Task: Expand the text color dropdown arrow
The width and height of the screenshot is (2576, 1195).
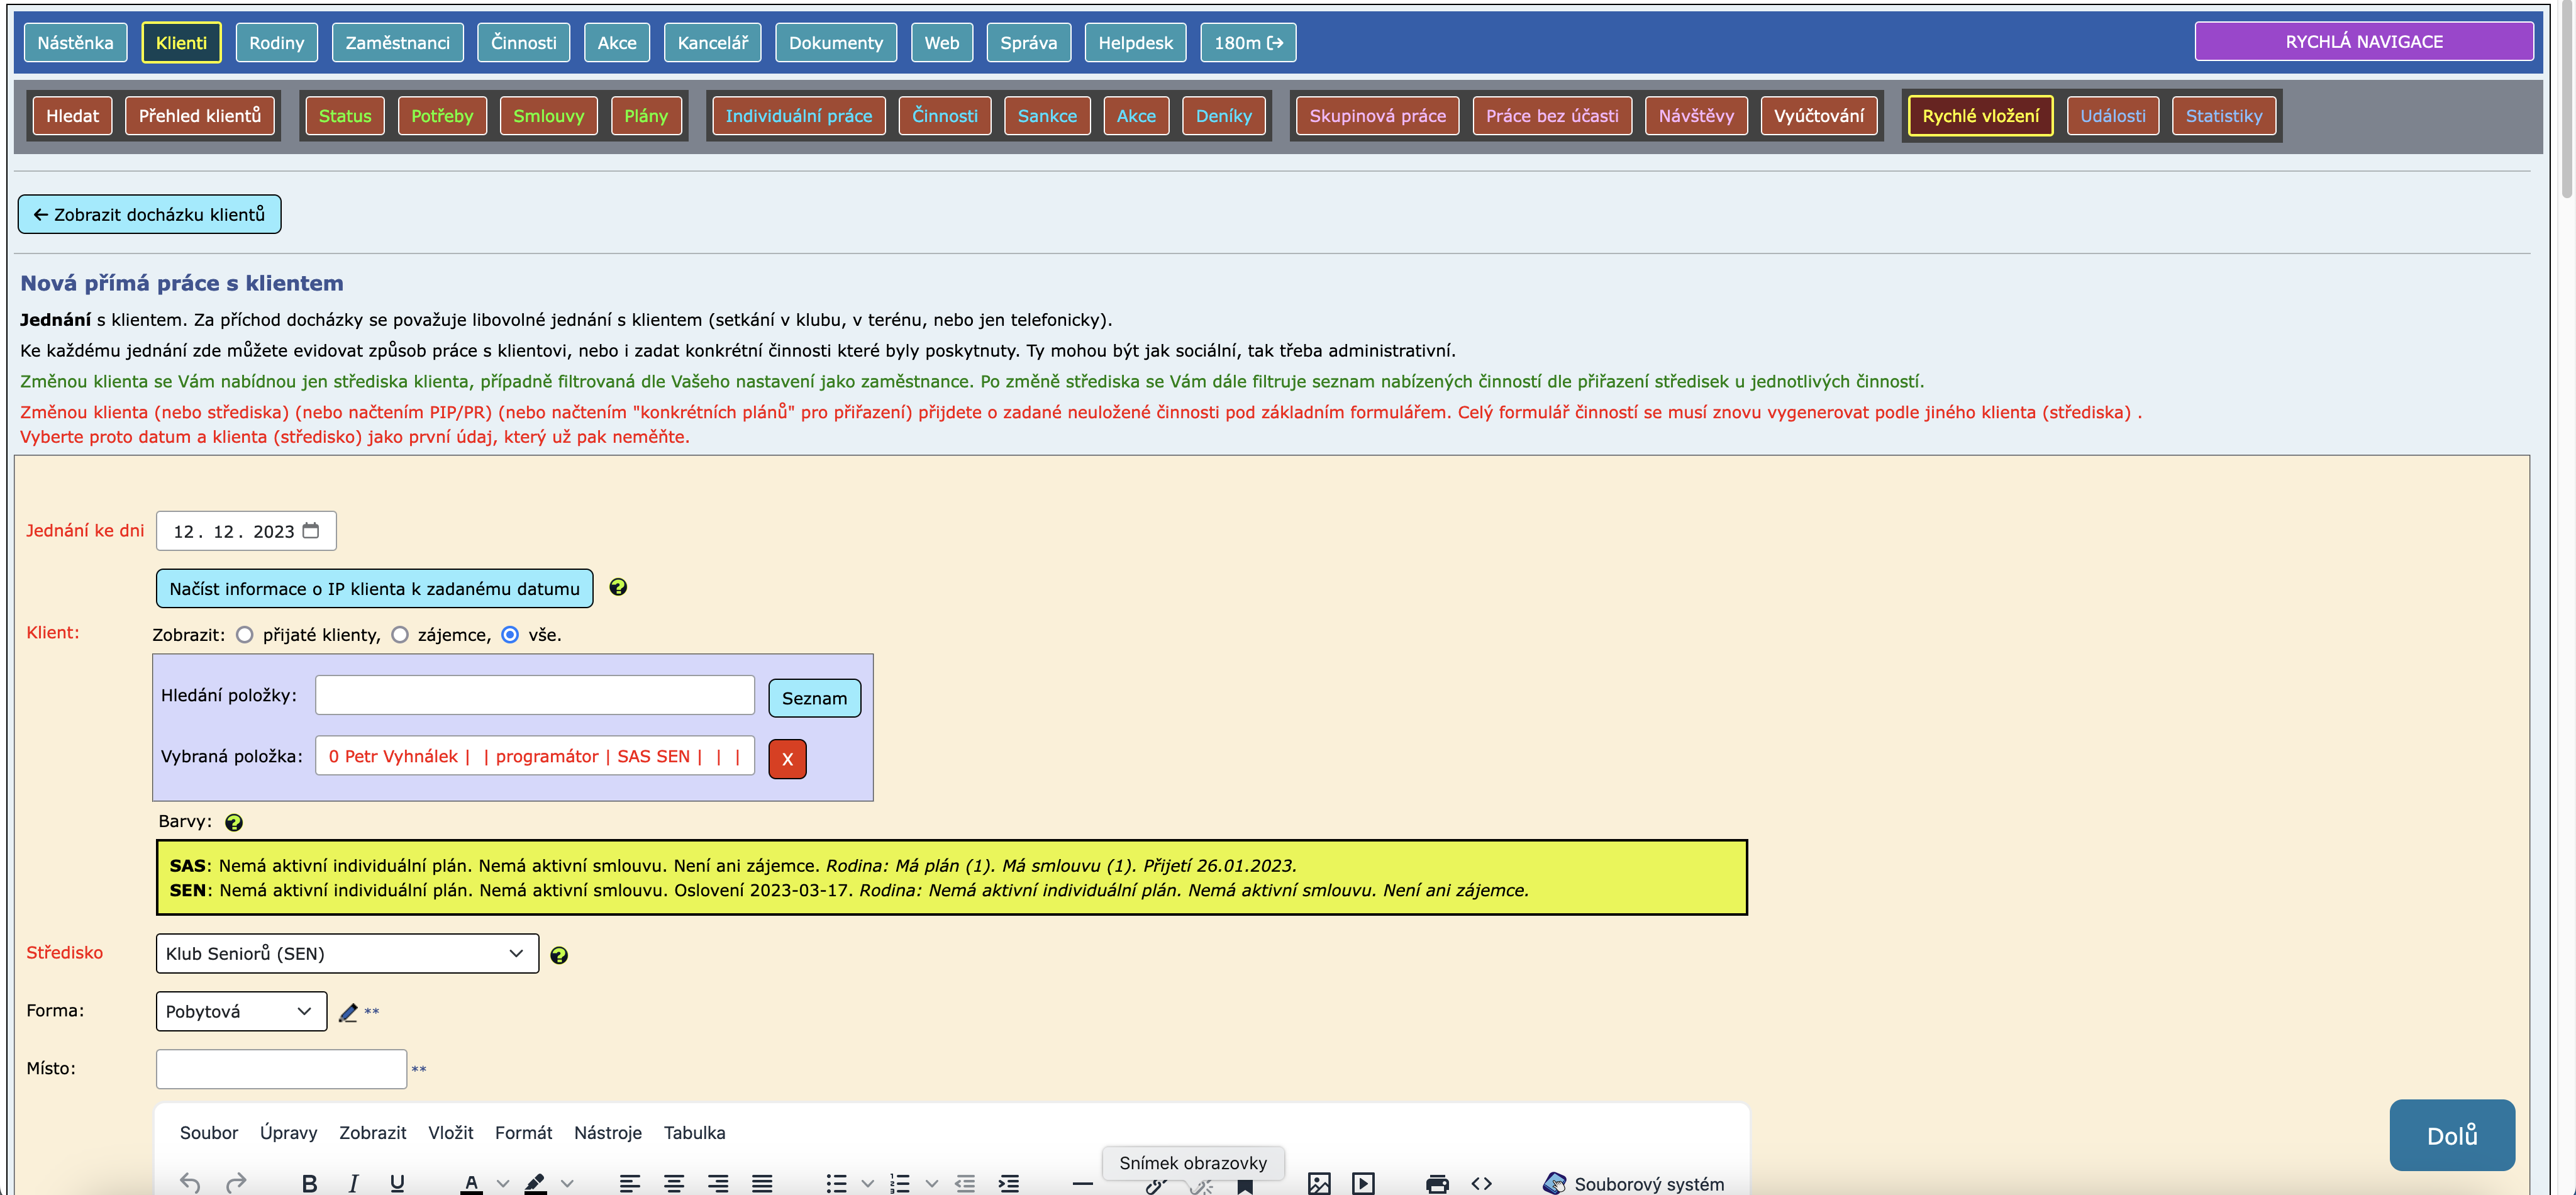Action: [503, 1183]
